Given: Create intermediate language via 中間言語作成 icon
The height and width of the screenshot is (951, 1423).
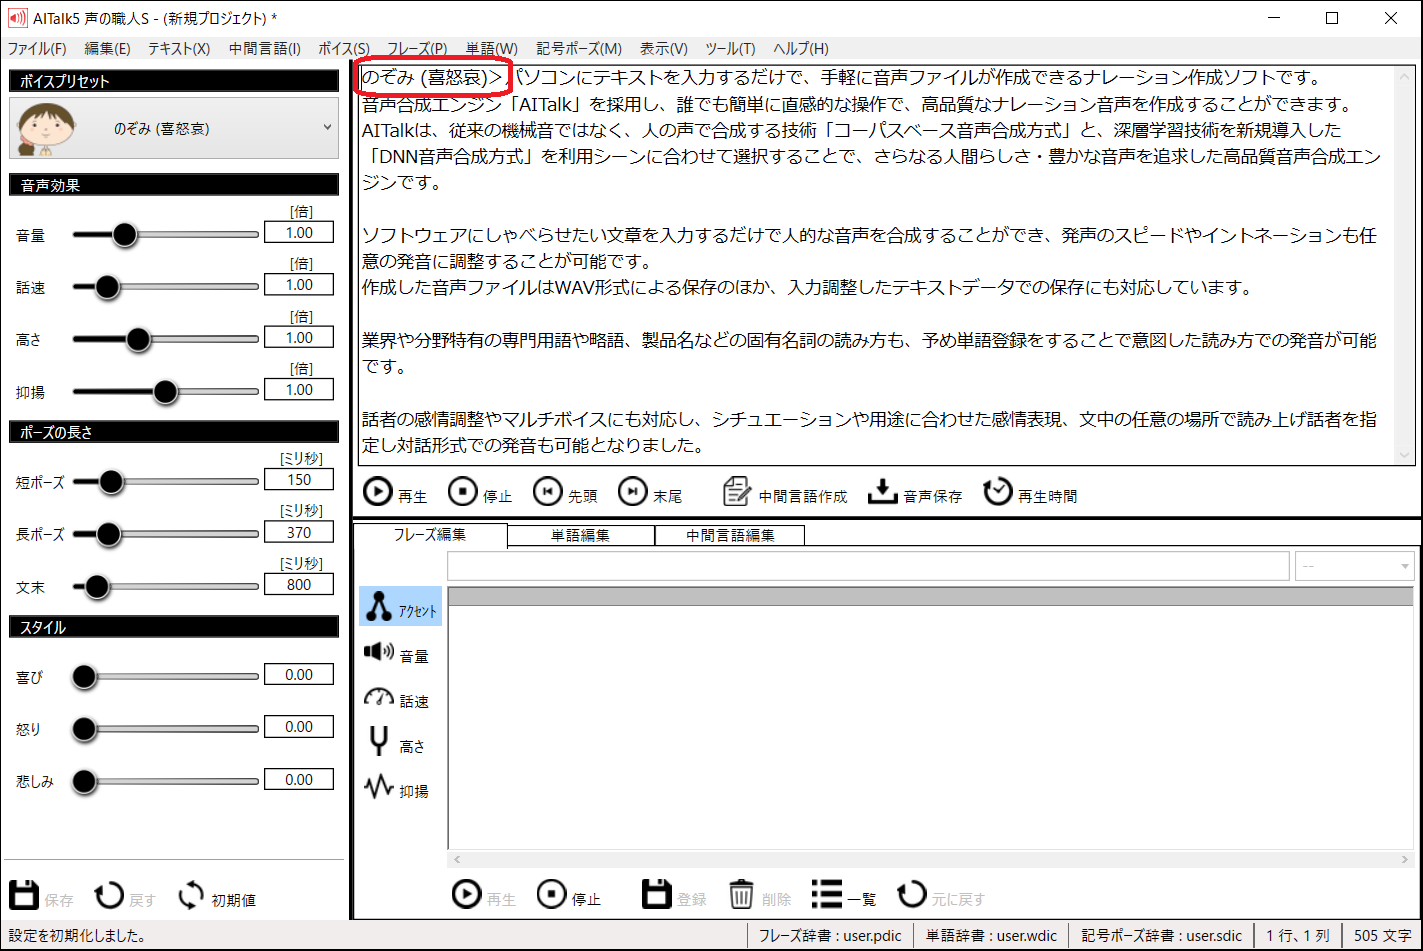Looking at the screenshot, I should coord(785,493).
